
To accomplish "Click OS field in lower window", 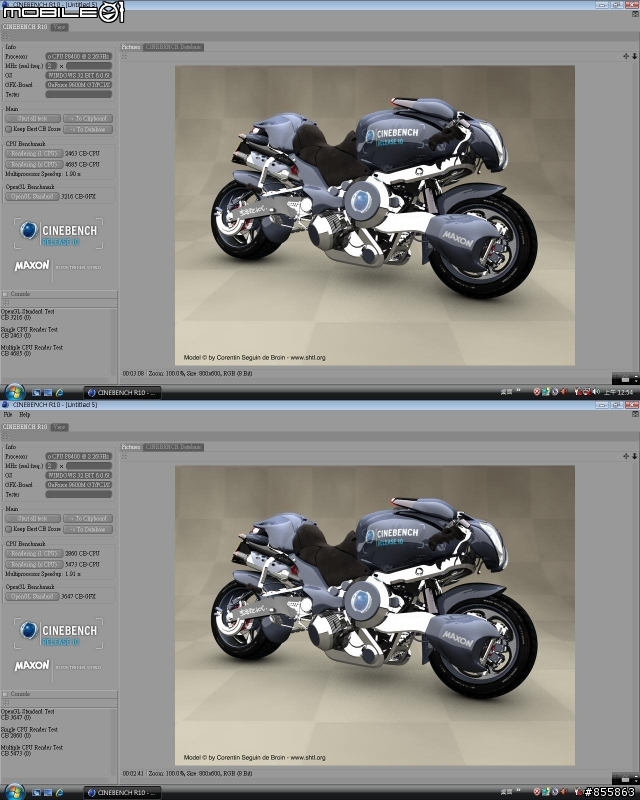I will point(79,476).
